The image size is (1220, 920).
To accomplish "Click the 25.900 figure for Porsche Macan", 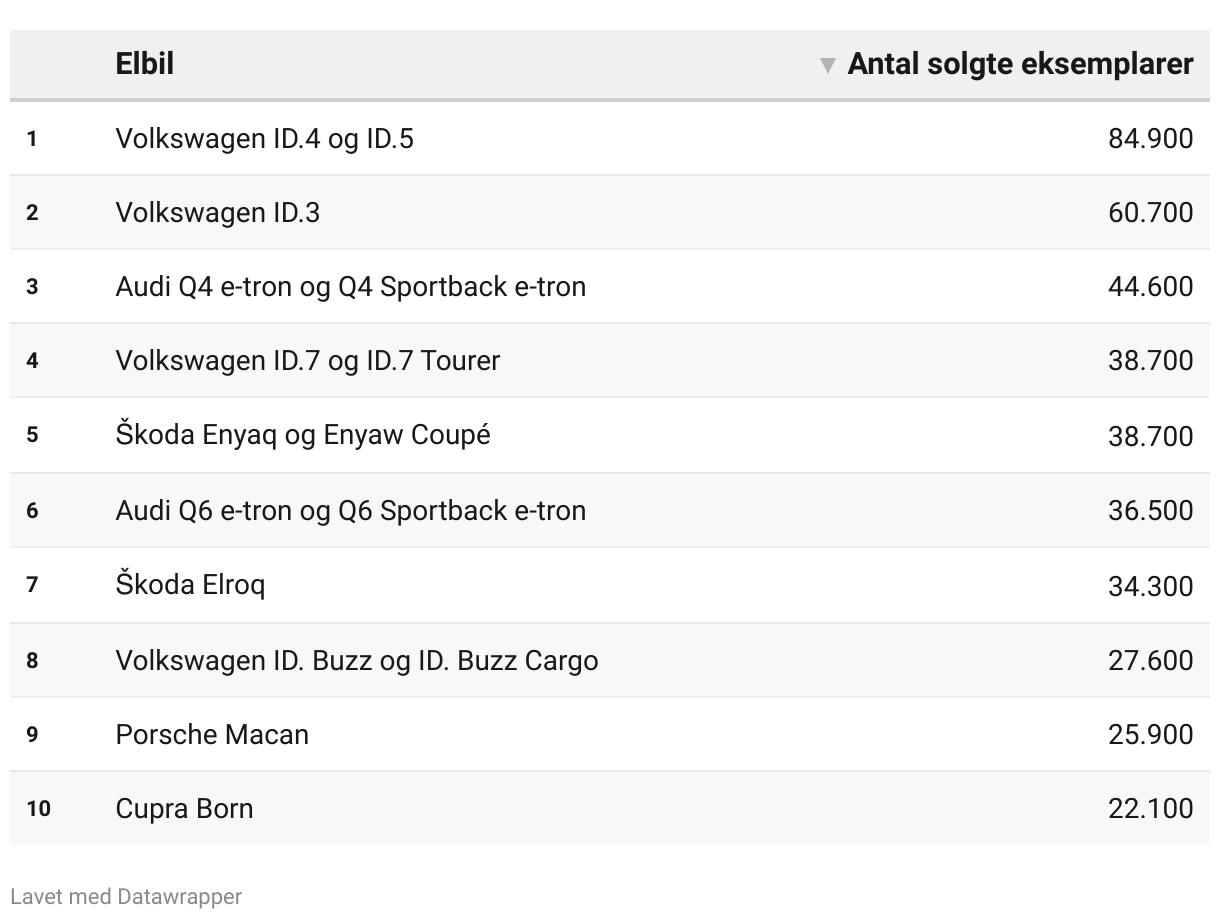I will pos(1151,734).
